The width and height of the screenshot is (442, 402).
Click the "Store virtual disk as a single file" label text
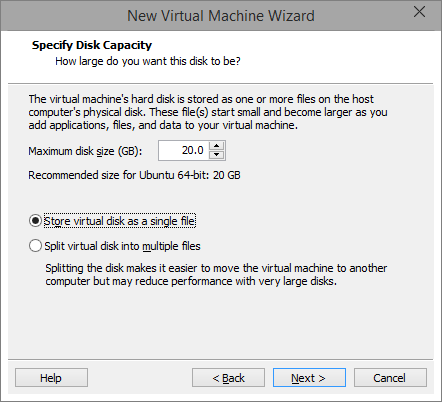click(120, 221)
